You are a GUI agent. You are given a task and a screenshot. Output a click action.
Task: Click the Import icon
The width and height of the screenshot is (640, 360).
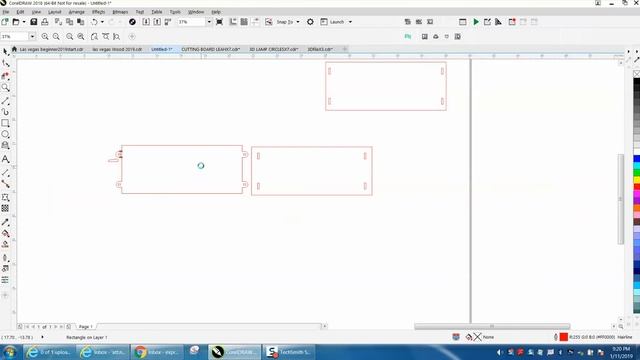[146, 22]
